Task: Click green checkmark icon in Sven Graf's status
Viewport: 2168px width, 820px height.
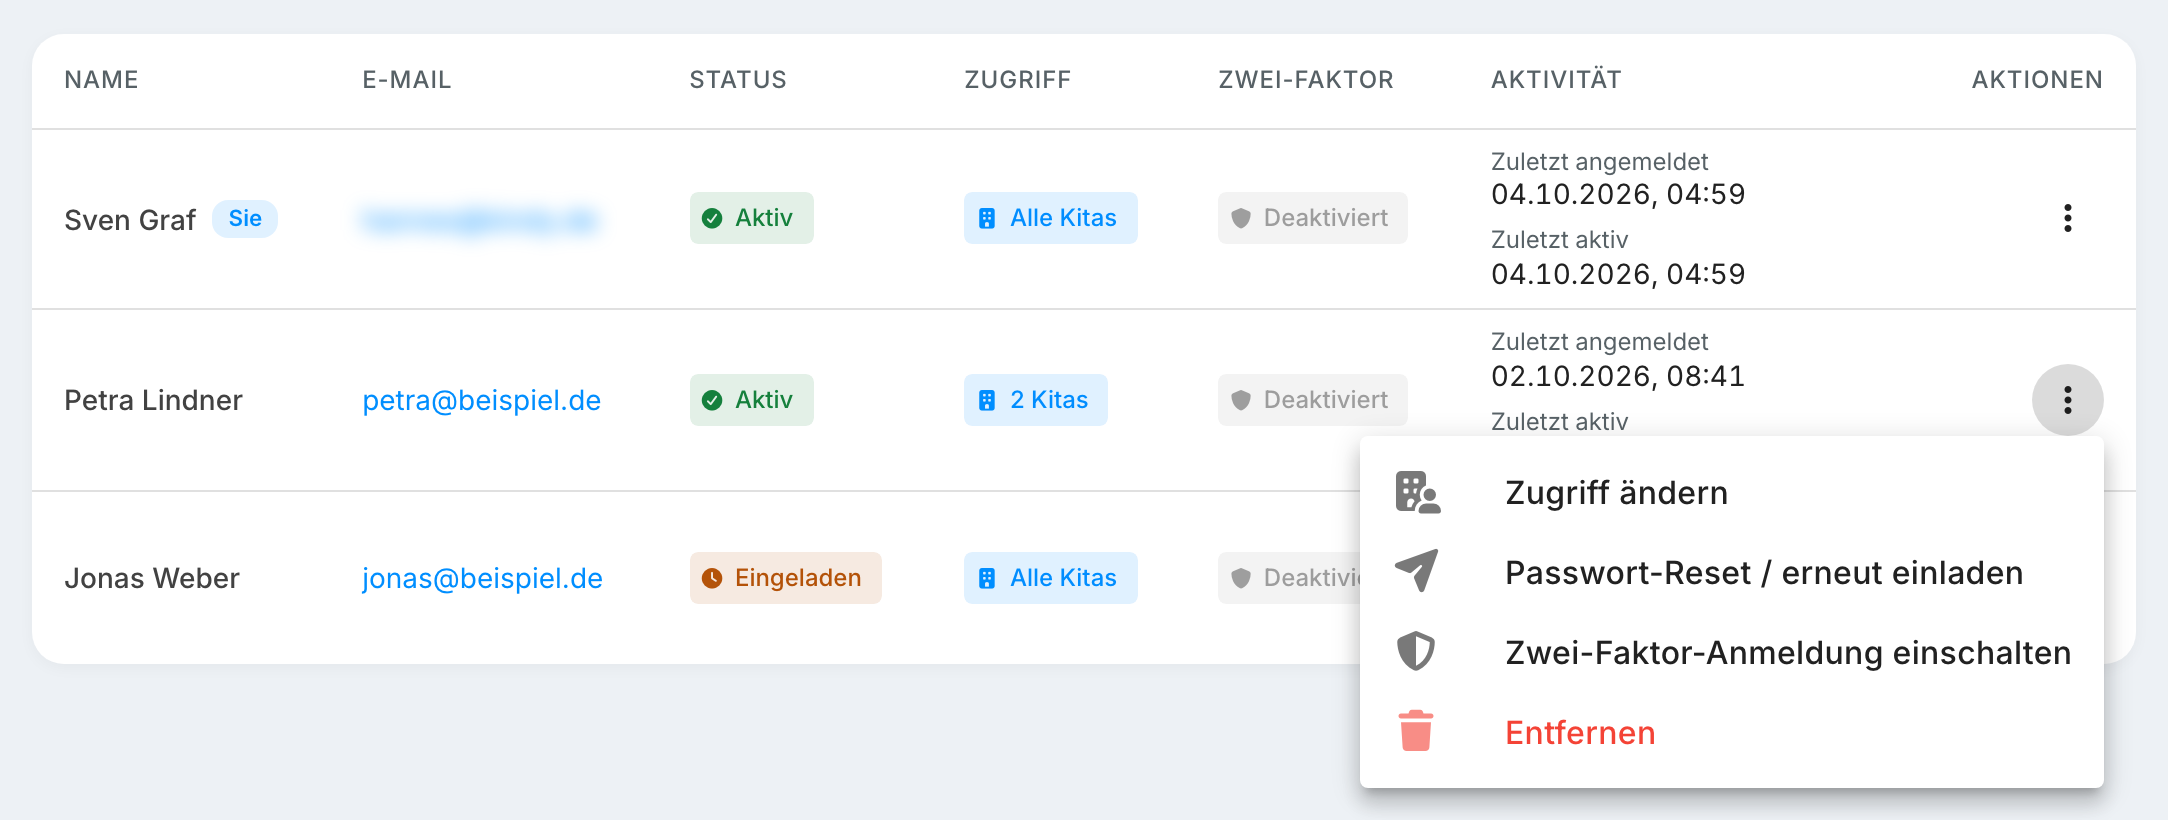Action: [712, 218]
